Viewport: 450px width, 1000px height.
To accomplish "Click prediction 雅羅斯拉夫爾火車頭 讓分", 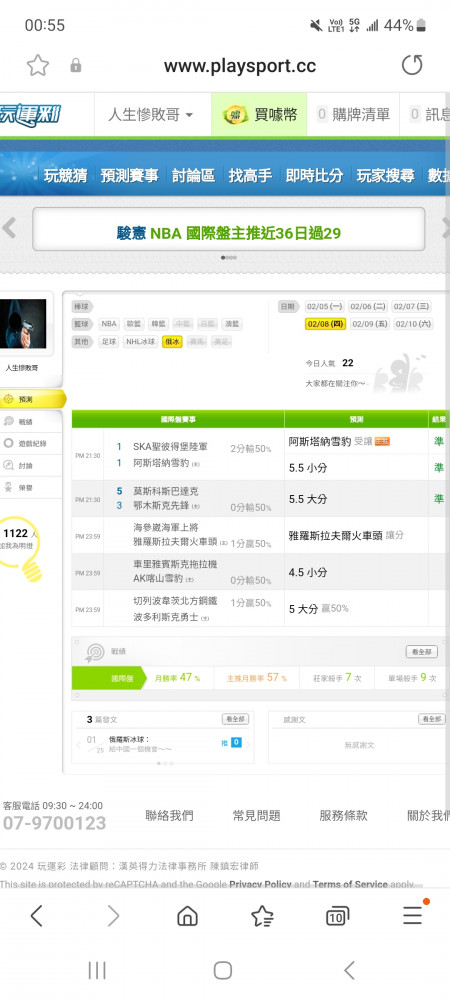I will (x=346, y=535).
